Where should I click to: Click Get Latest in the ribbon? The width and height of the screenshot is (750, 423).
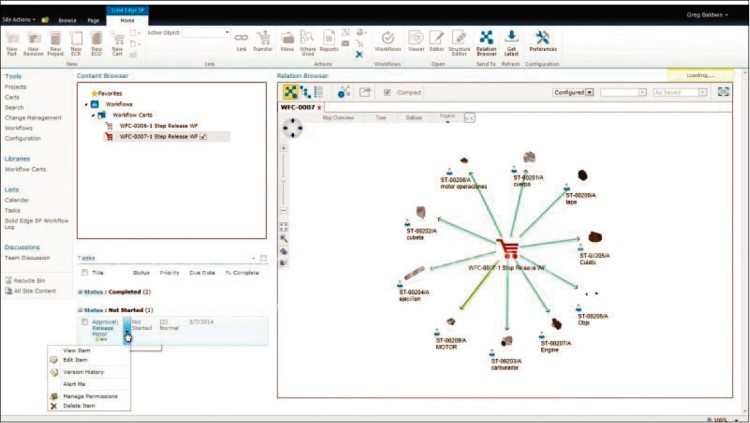[x=512, y=41]
